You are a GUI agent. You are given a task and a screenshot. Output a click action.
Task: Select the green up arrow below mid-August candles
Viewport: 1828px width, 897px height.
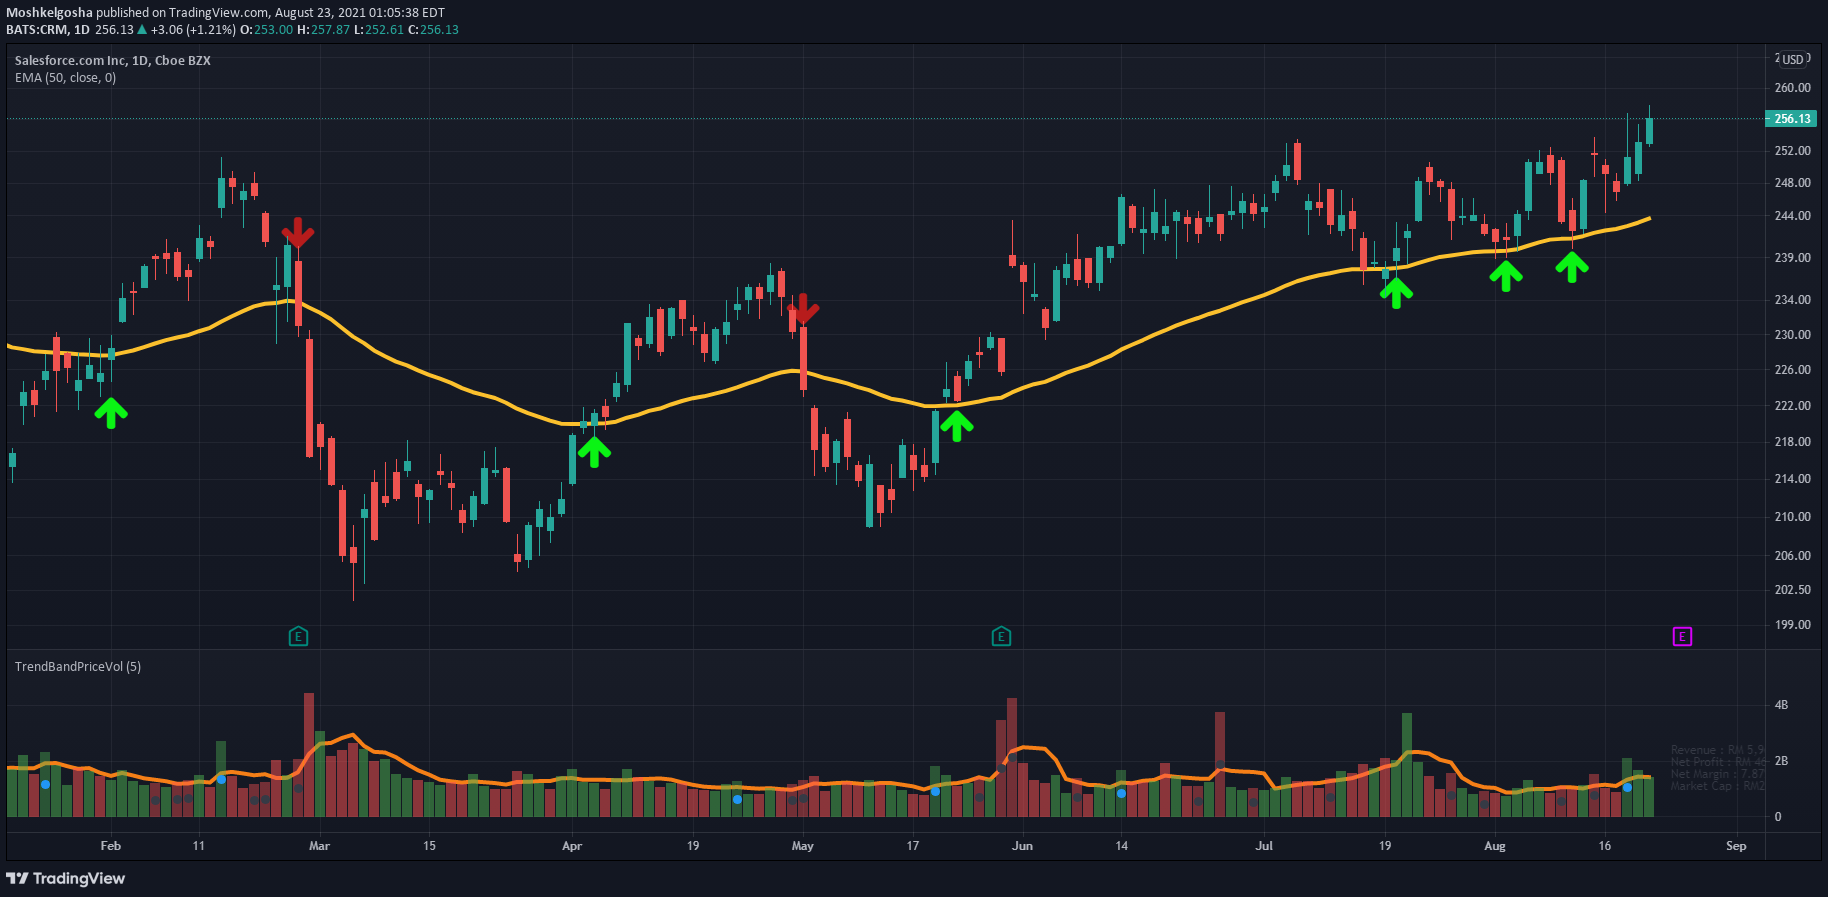pyautogui.click(x=1572, y=266)
